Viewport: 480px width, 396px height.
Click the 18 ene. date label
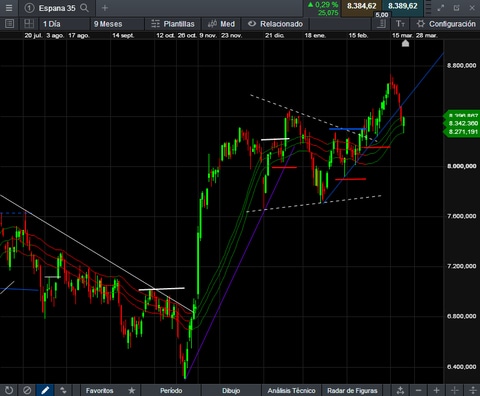(315, 35)
